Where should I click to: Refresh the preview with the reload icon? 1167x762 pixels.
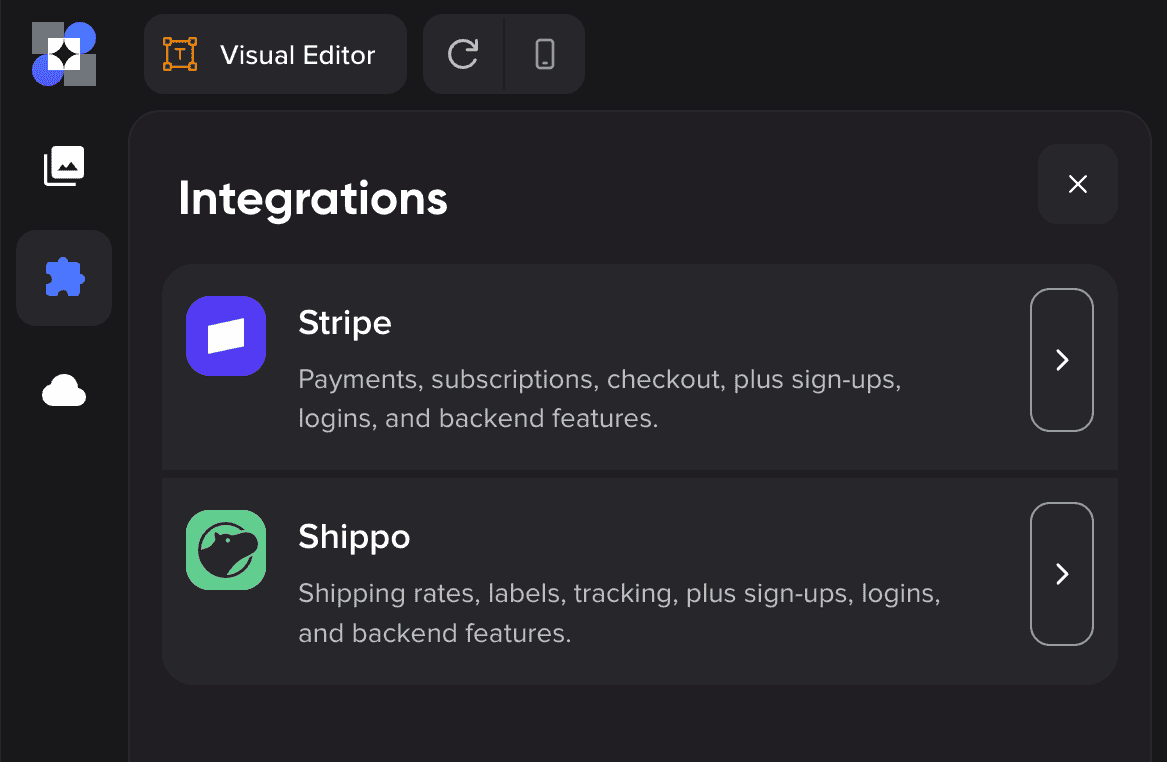pyautogui.click(x=463, y=54)
